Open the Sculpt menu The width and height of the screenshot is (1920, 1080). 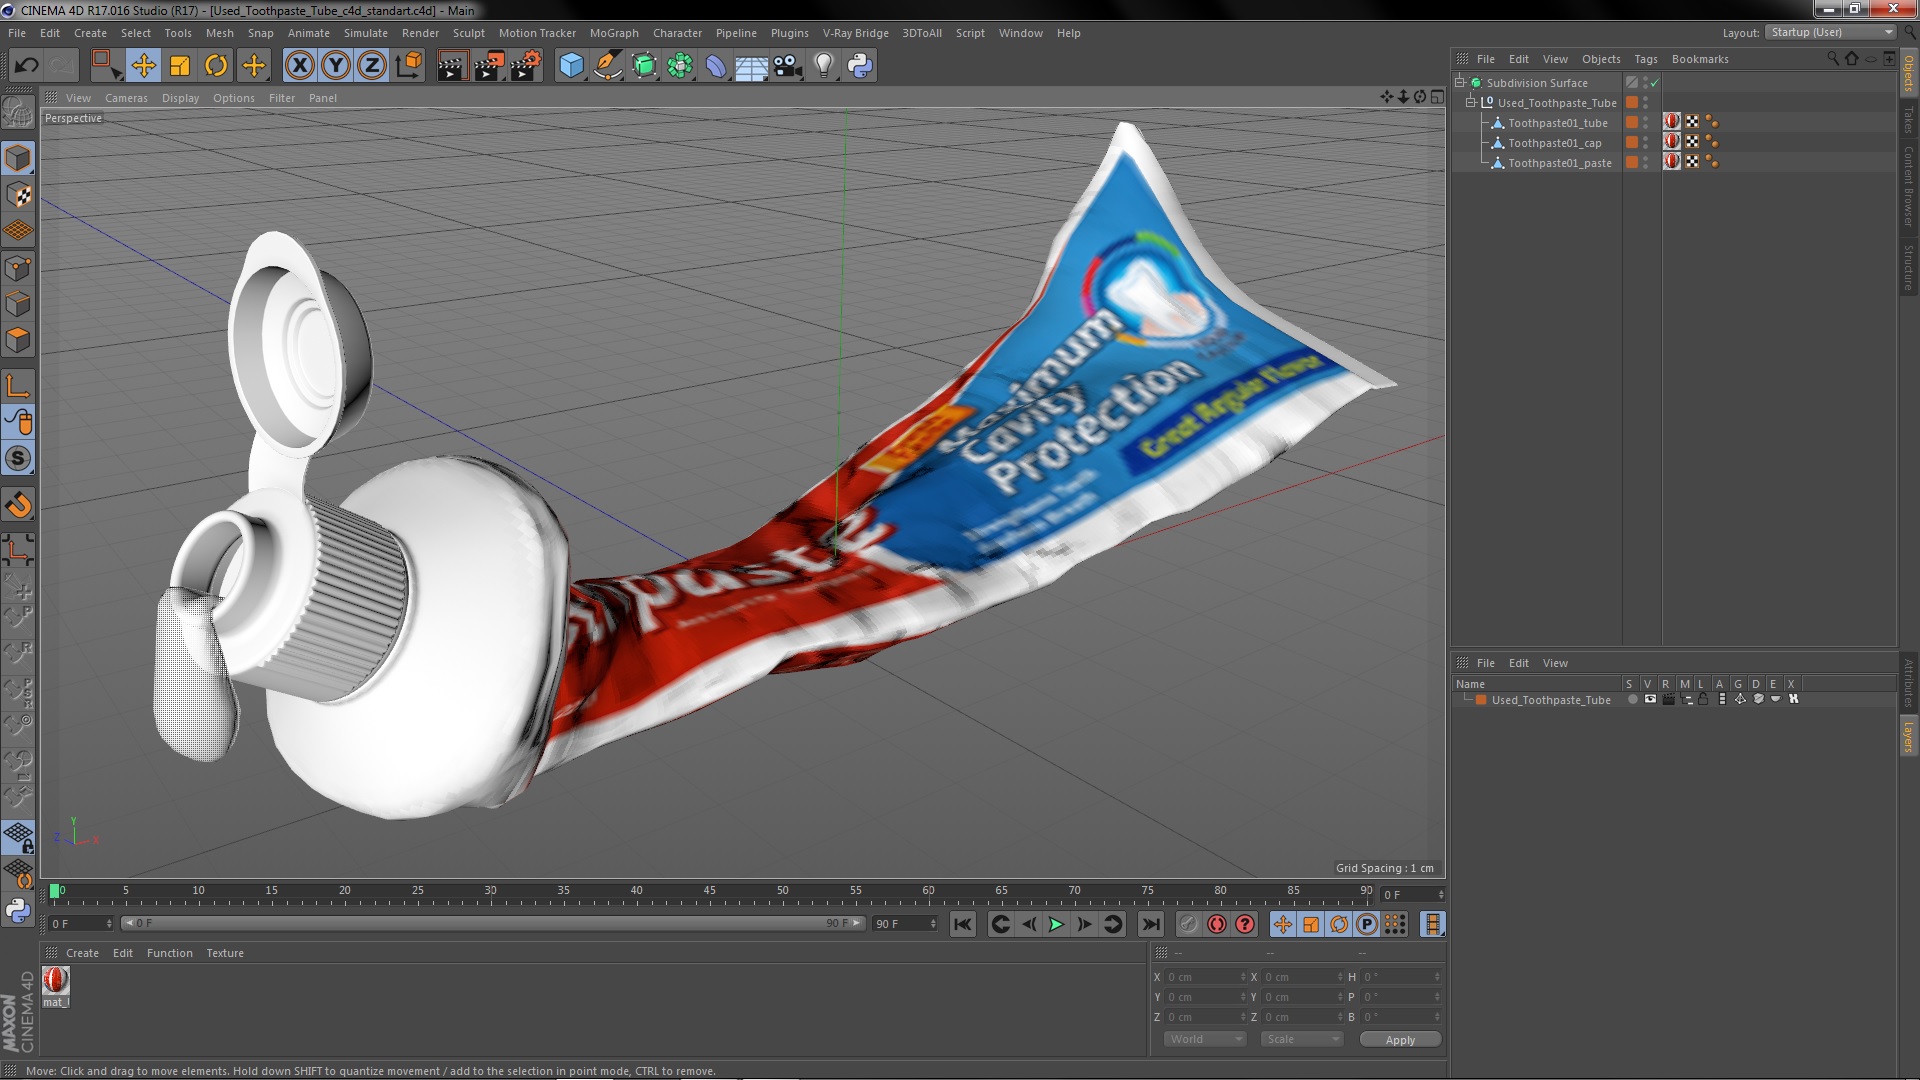[x=468, y=33]
